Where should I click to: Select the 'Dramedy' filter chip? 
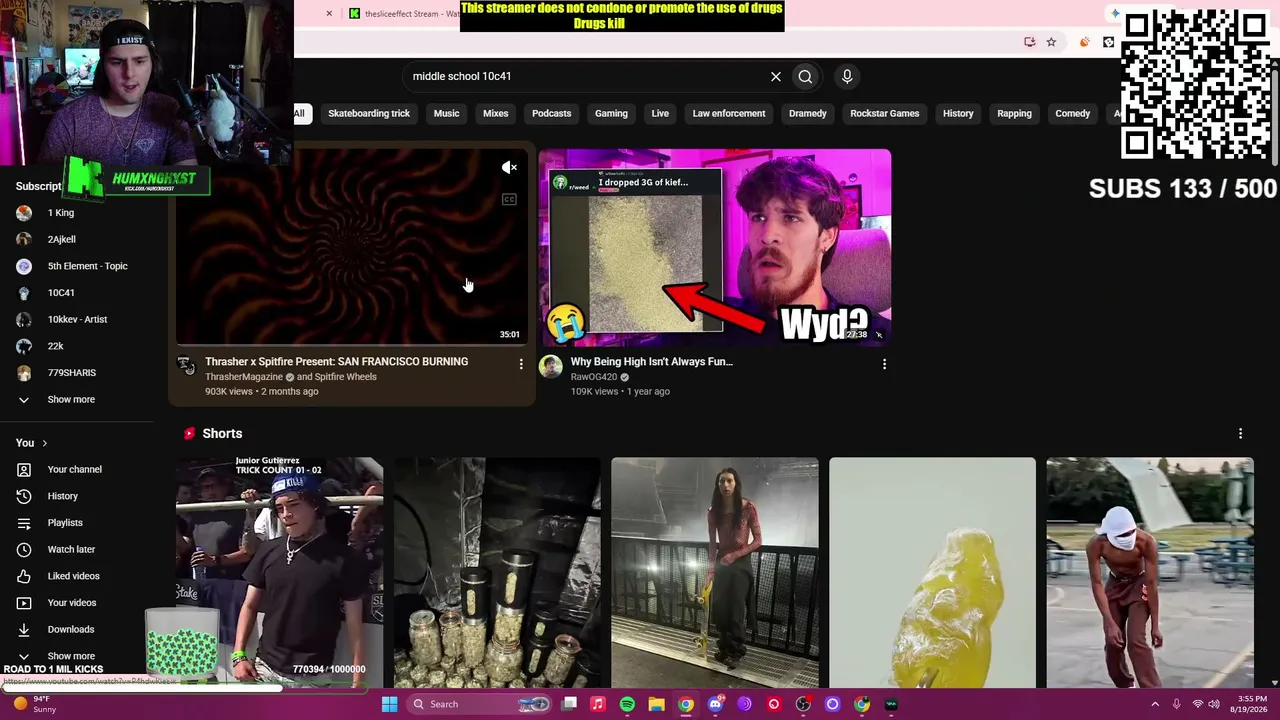point(808,113)
